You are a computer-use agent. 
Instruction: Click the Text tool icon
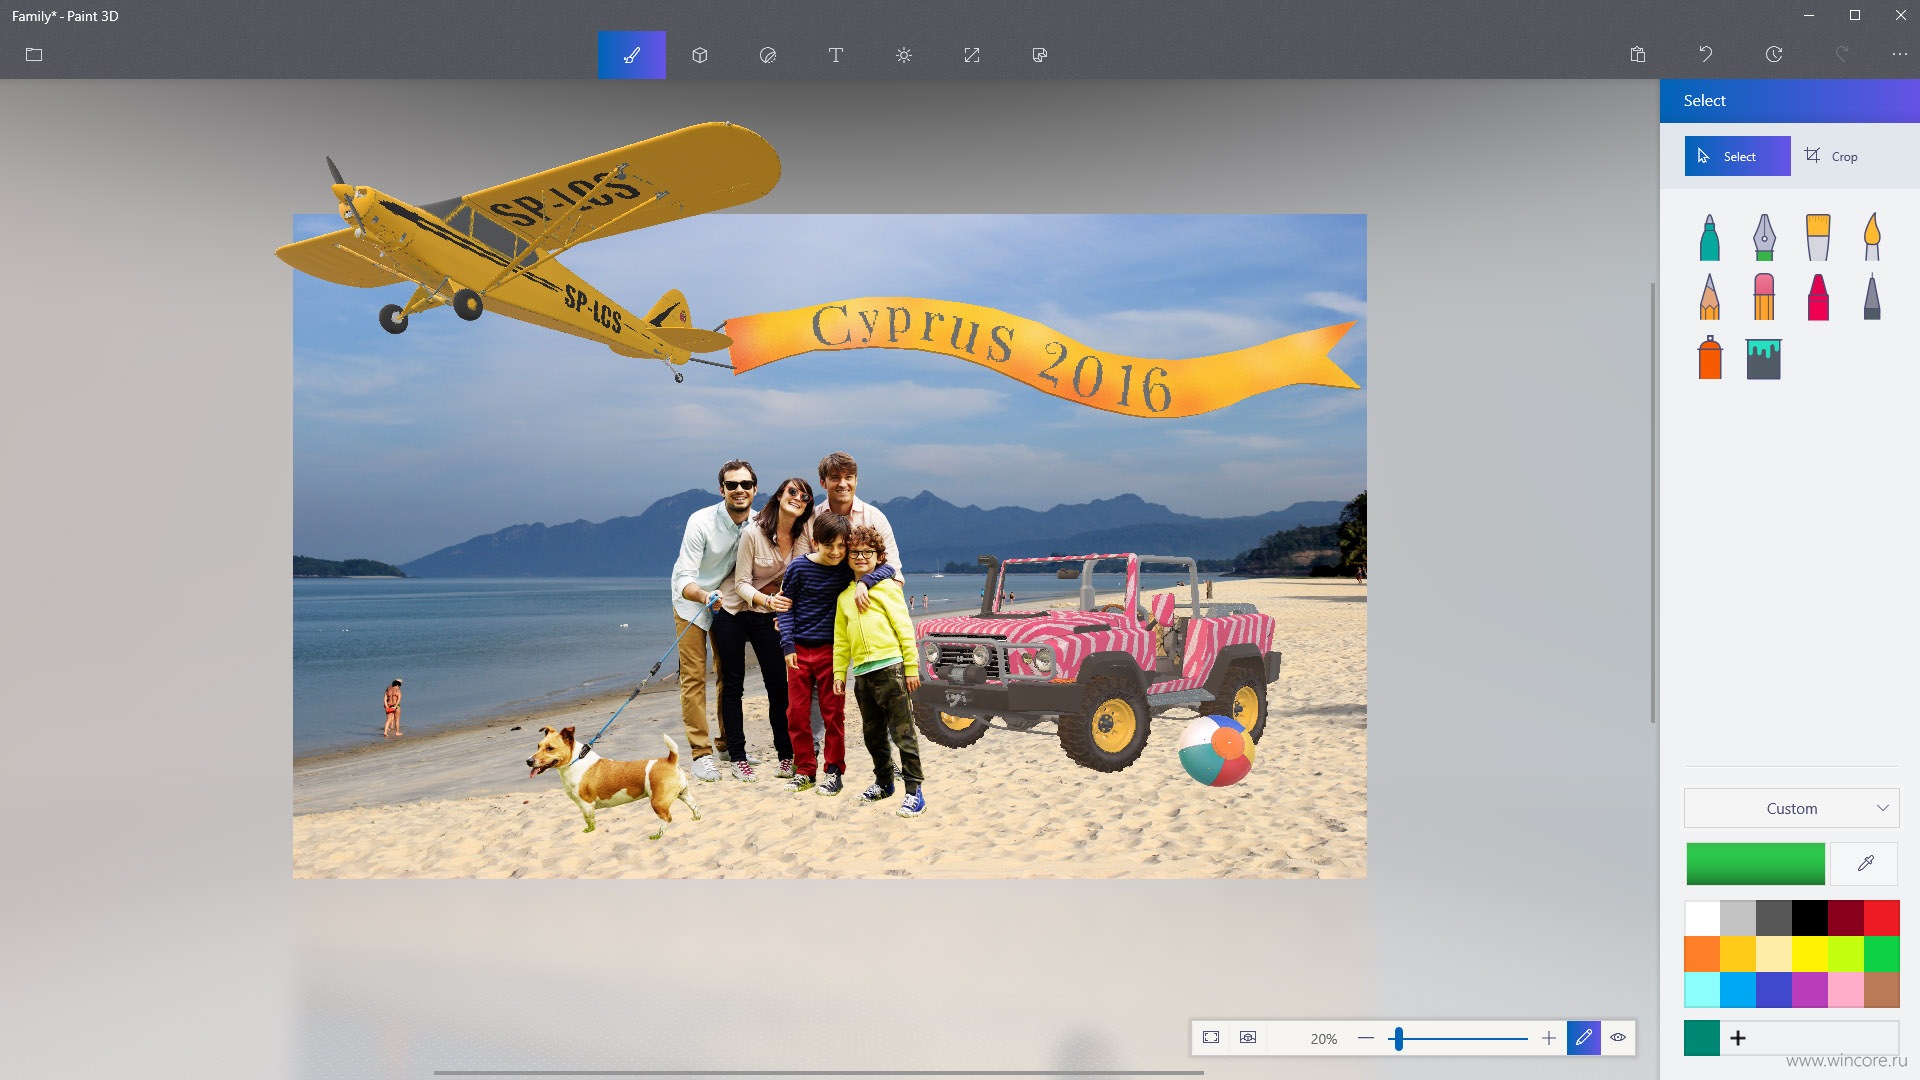(x=835, y=54)
